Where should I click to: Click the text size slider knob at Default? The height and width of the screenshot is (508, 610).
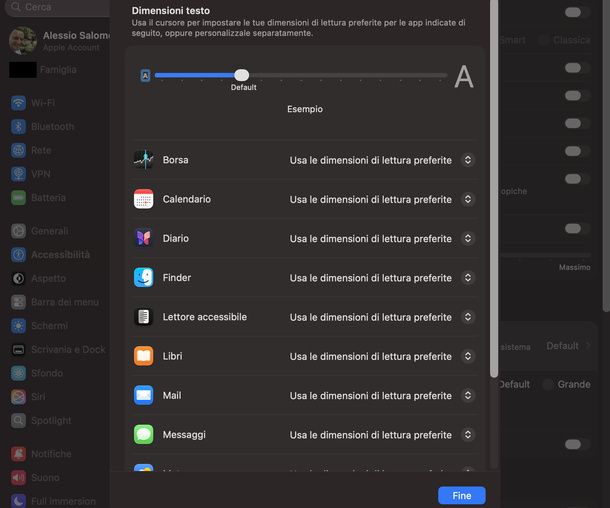tap(242, 75)
